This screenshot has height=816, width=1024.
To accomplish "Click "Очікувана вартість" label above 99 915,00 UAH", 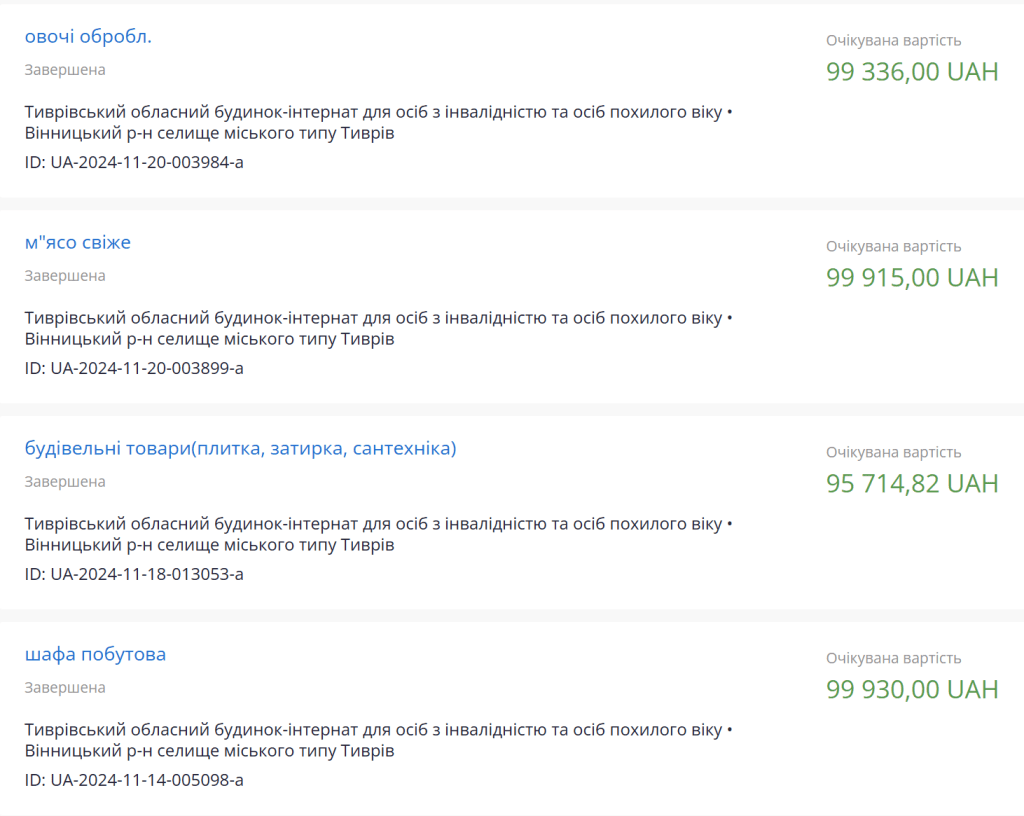I will click(x=894, y=247).
